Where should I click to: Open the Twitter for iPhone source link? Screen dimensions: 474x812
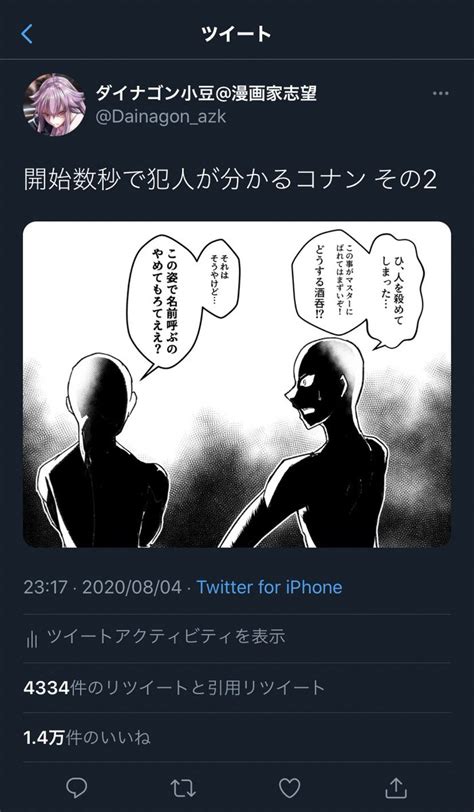pos(269,587)
